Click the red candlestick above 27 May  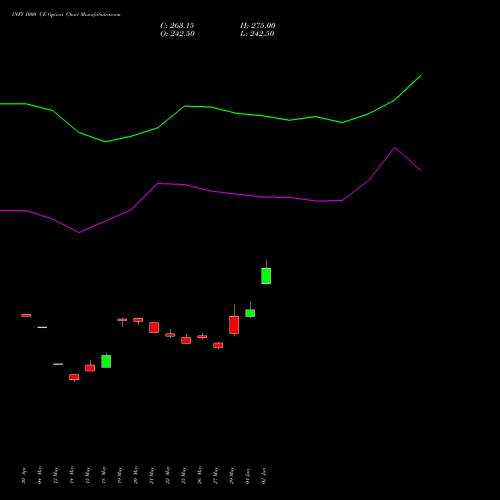click(x=218, y=345)
